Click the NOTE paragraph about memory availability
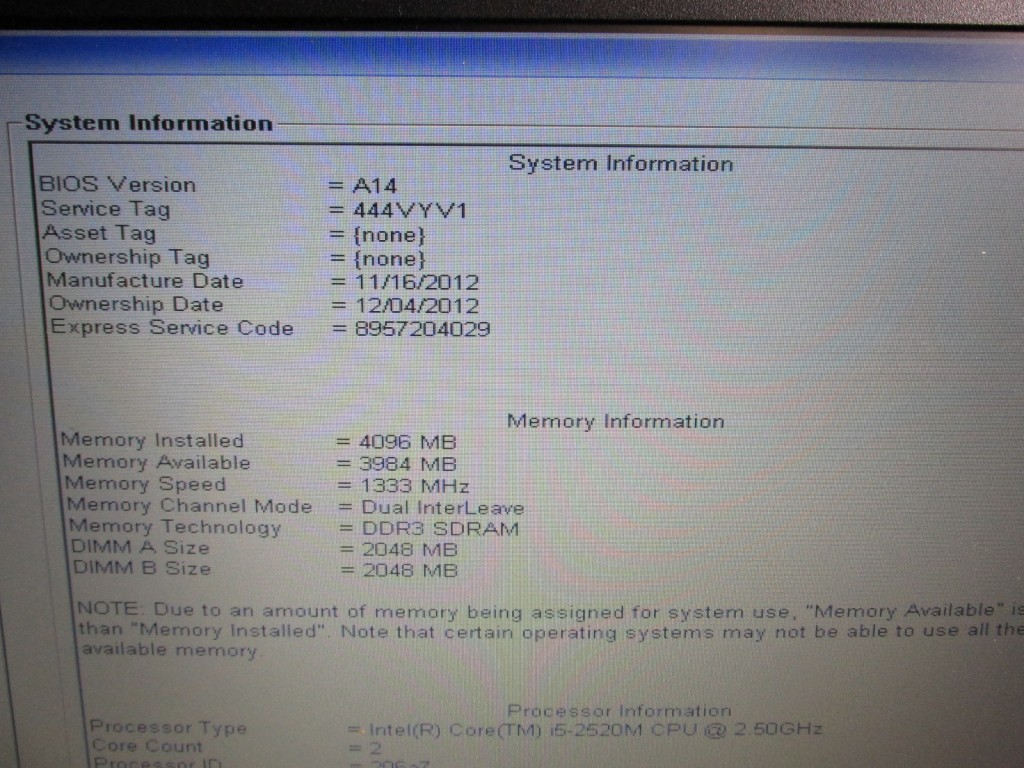Screen dimensions: 1024x768 [551, 630]
